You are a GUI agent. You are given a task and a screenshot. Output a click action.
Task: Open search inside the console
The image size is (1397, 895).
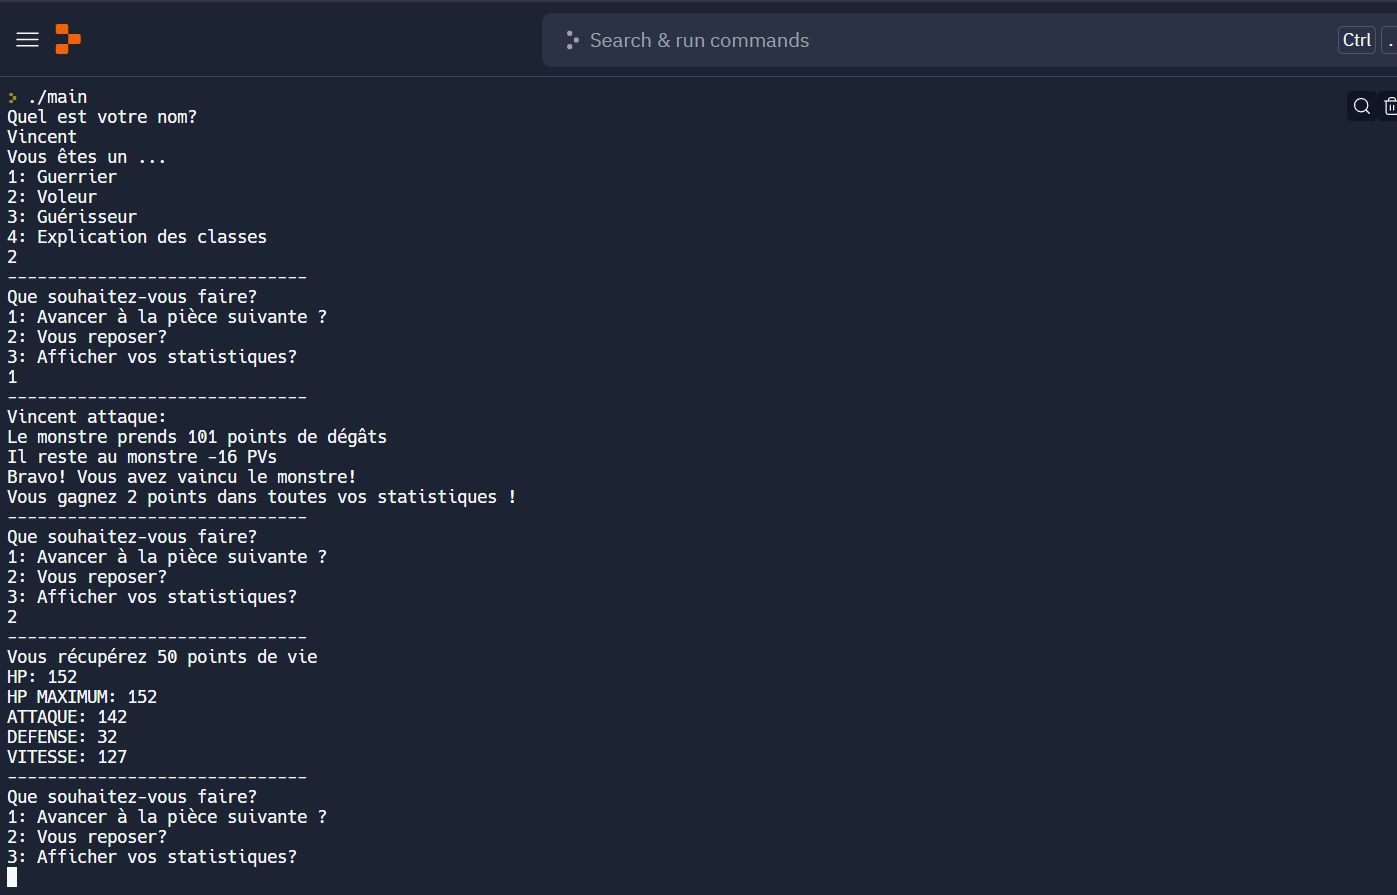pyautogui.click(x=1362, y=106)
